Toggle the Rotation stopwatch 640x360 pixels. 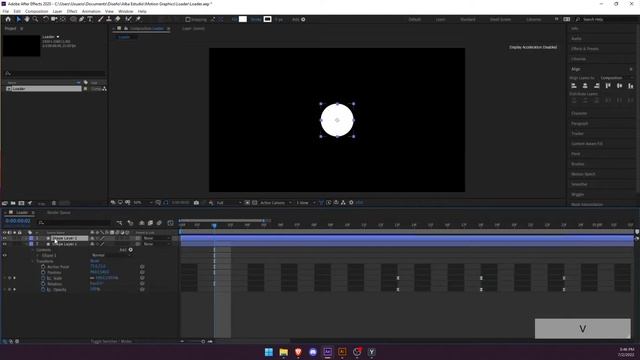pyautogui.click(x=43, y=284)
